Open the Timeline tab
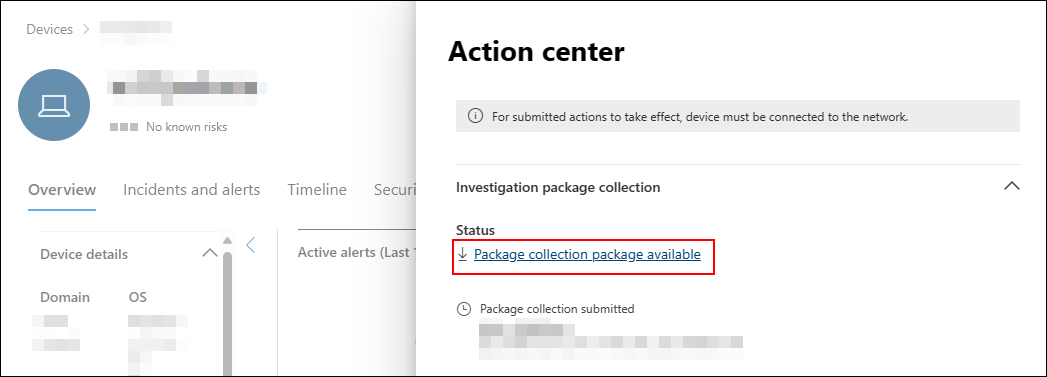 pos(317,190)
